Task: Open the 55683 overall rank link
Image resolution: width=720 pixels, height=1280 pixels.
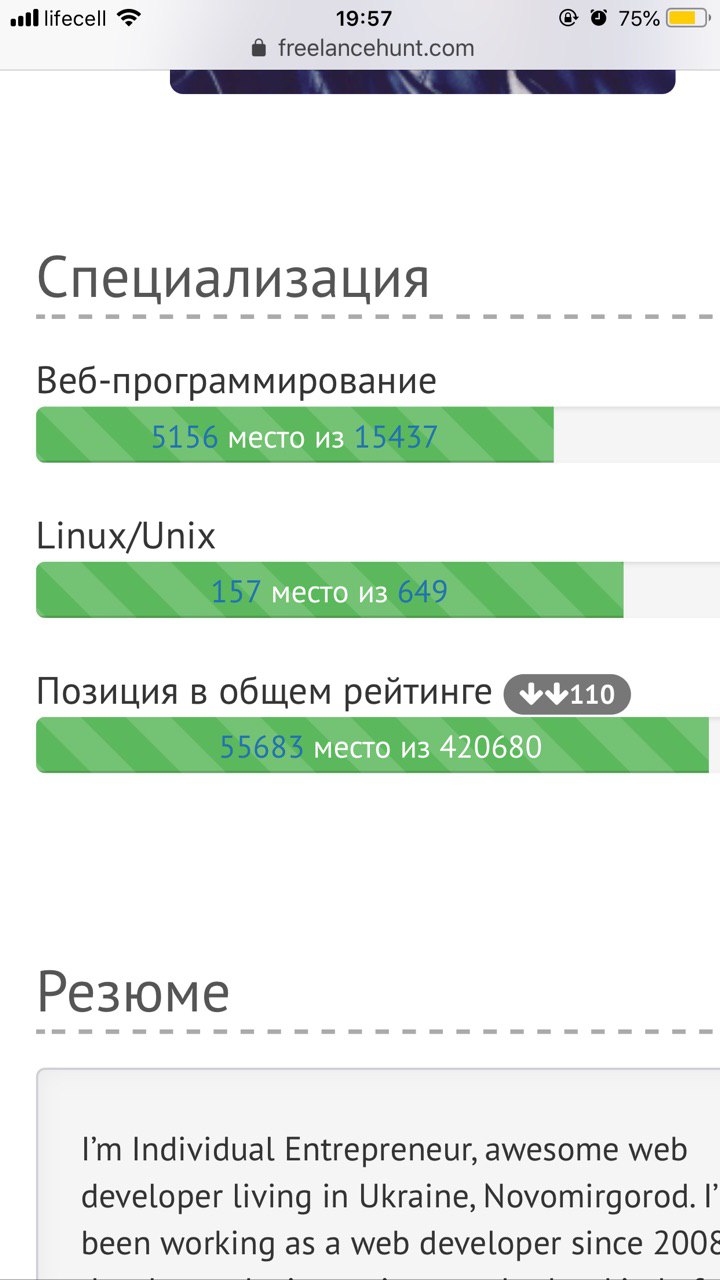Action: 262,747
